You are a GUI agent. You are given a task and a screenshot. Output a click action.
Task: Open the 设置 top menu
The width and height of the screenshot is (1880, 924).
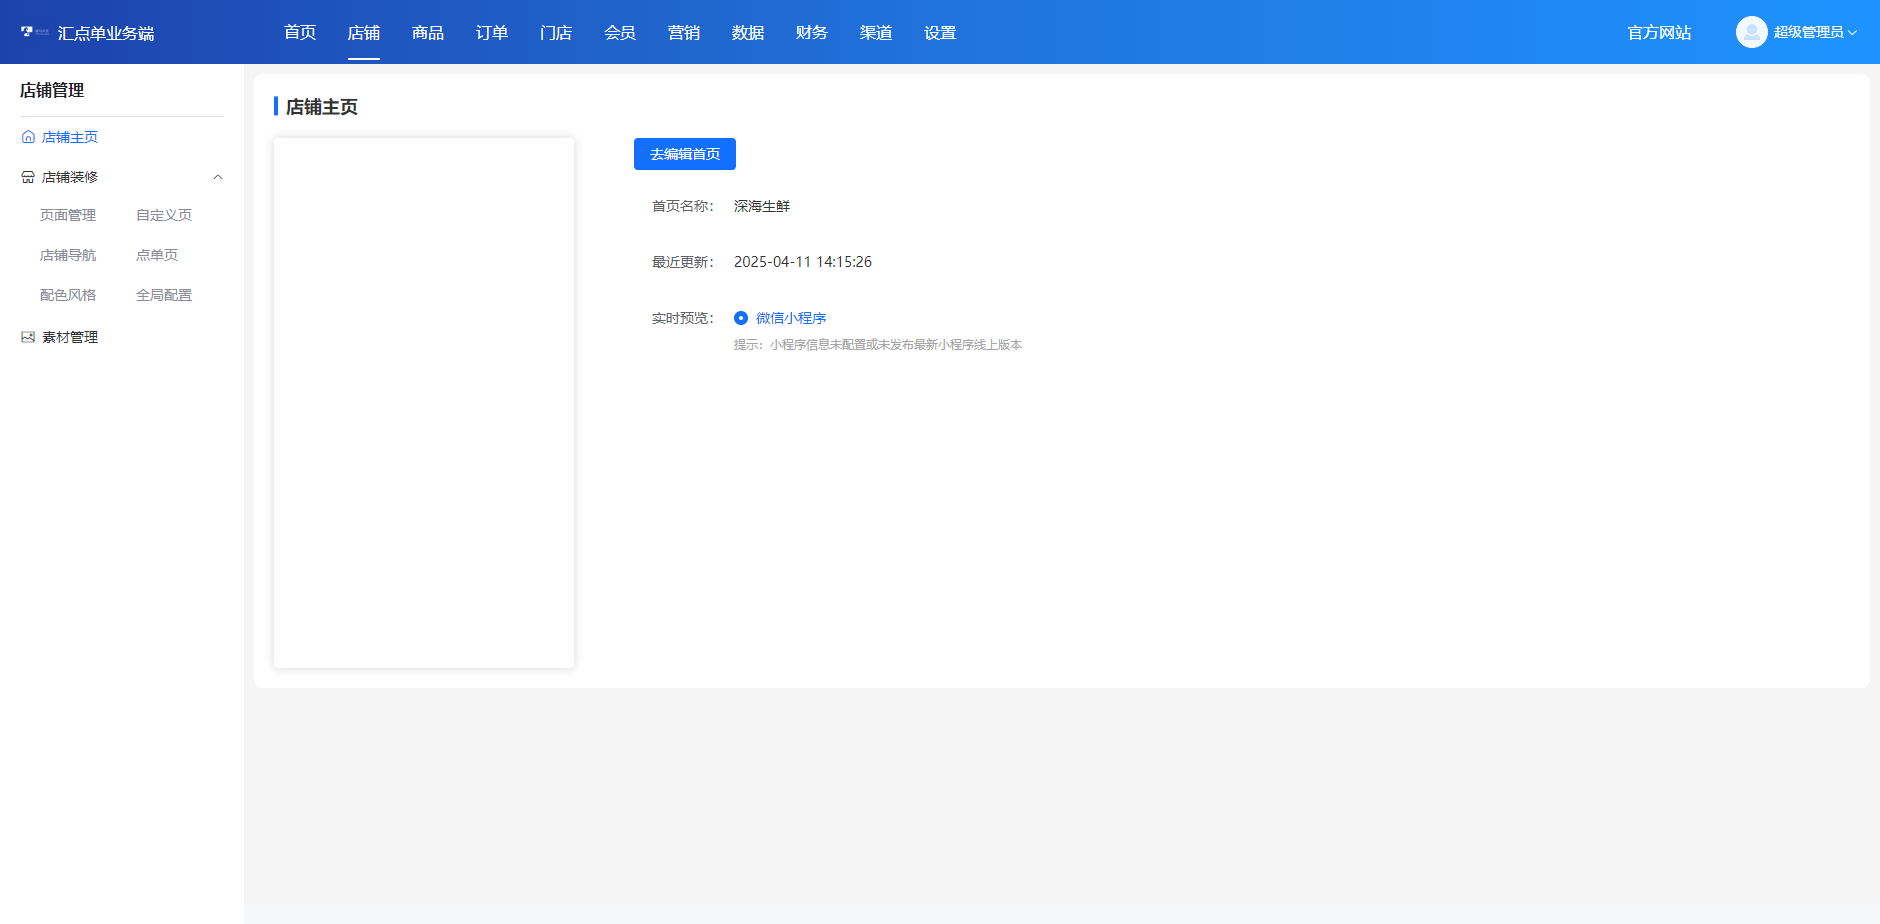(940, 33)
